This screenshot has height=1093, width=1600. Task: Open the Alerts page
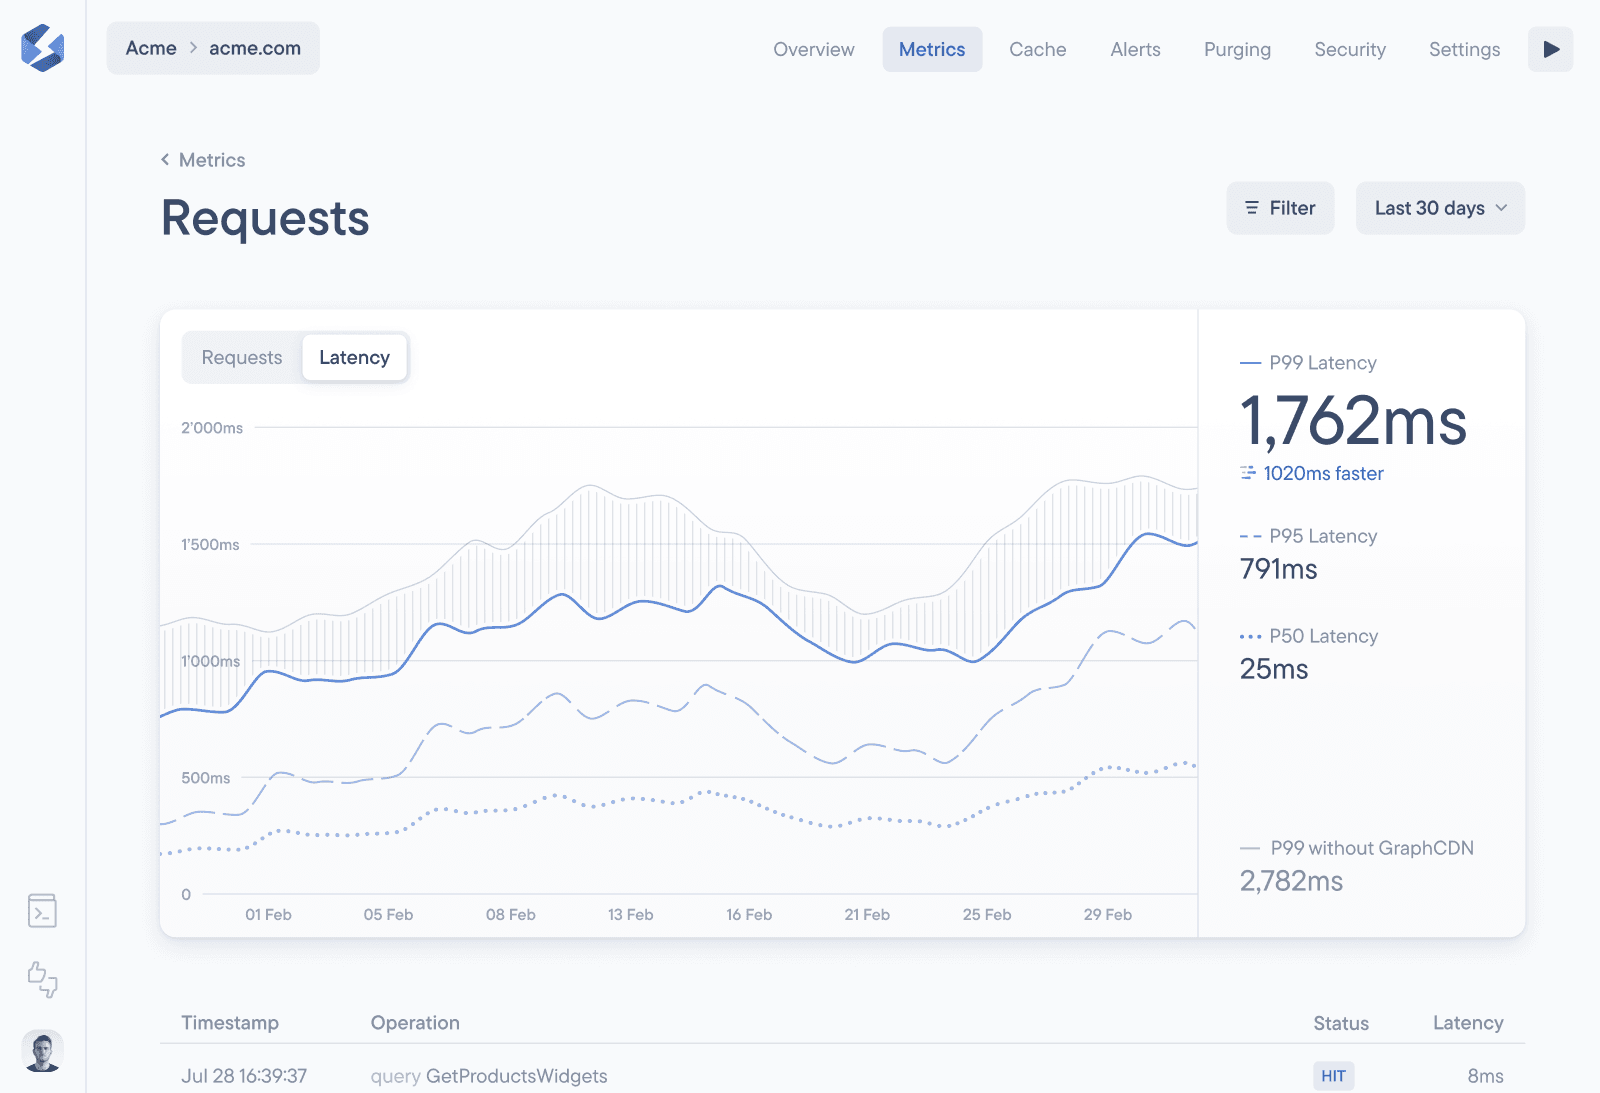click(x=1134, y=49)
